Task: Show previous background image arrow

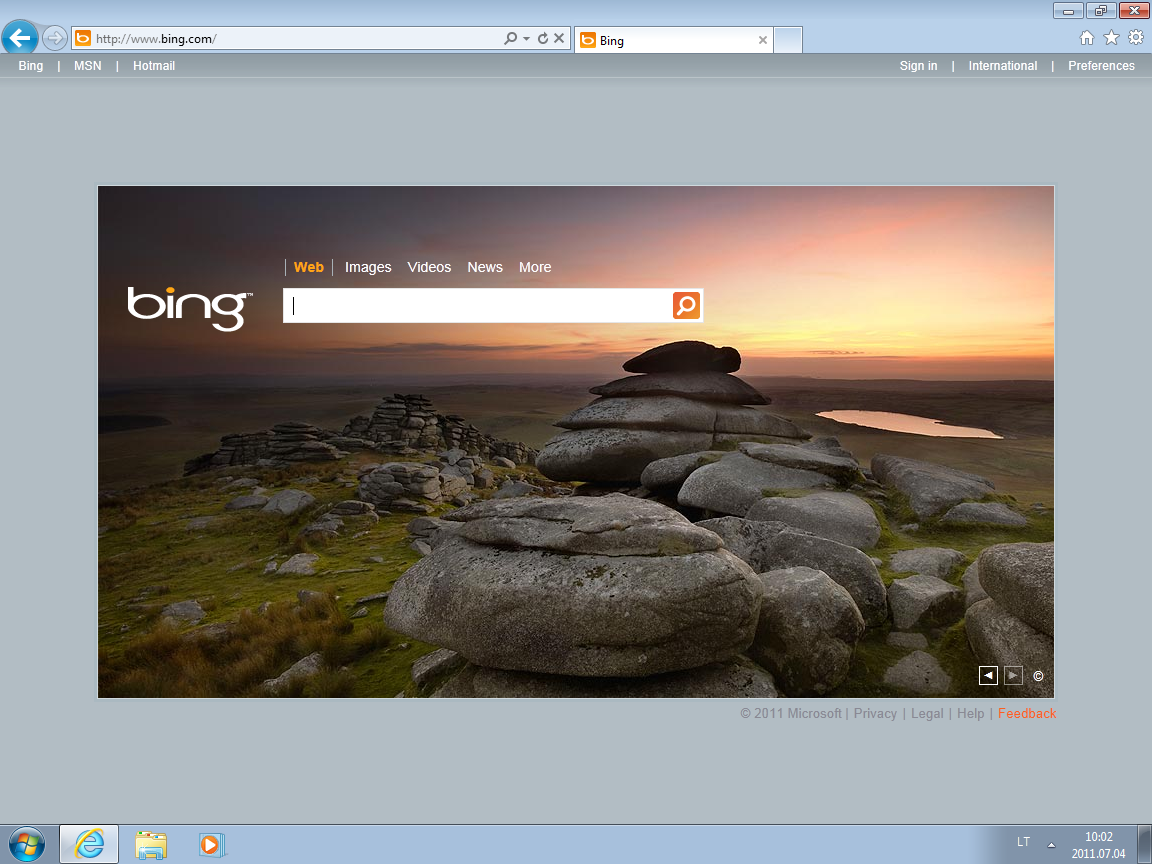Action: 988,676
